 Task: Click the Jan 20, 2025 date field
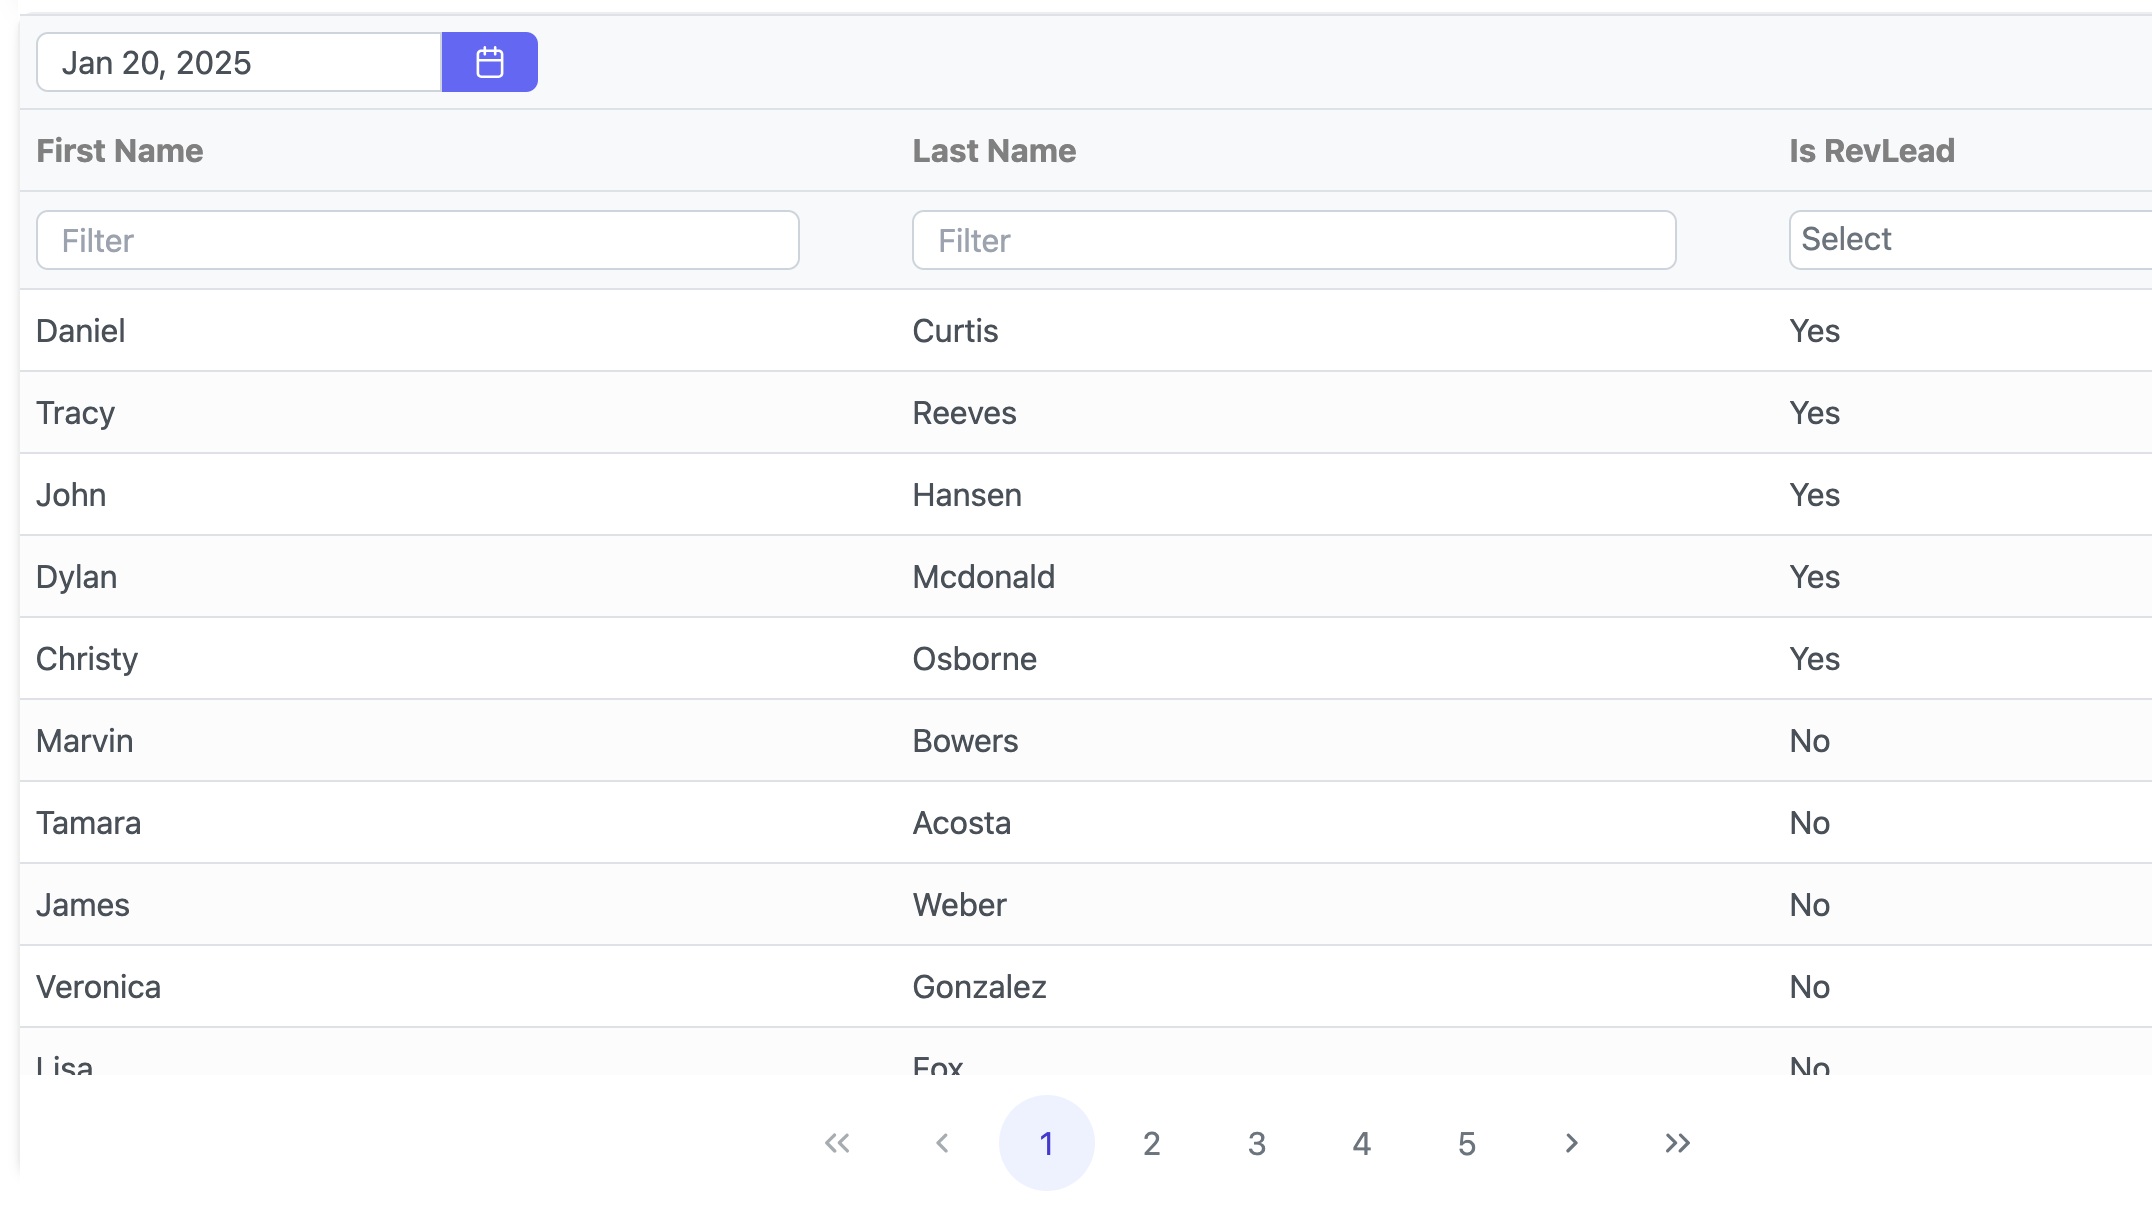tap(239, 62)
